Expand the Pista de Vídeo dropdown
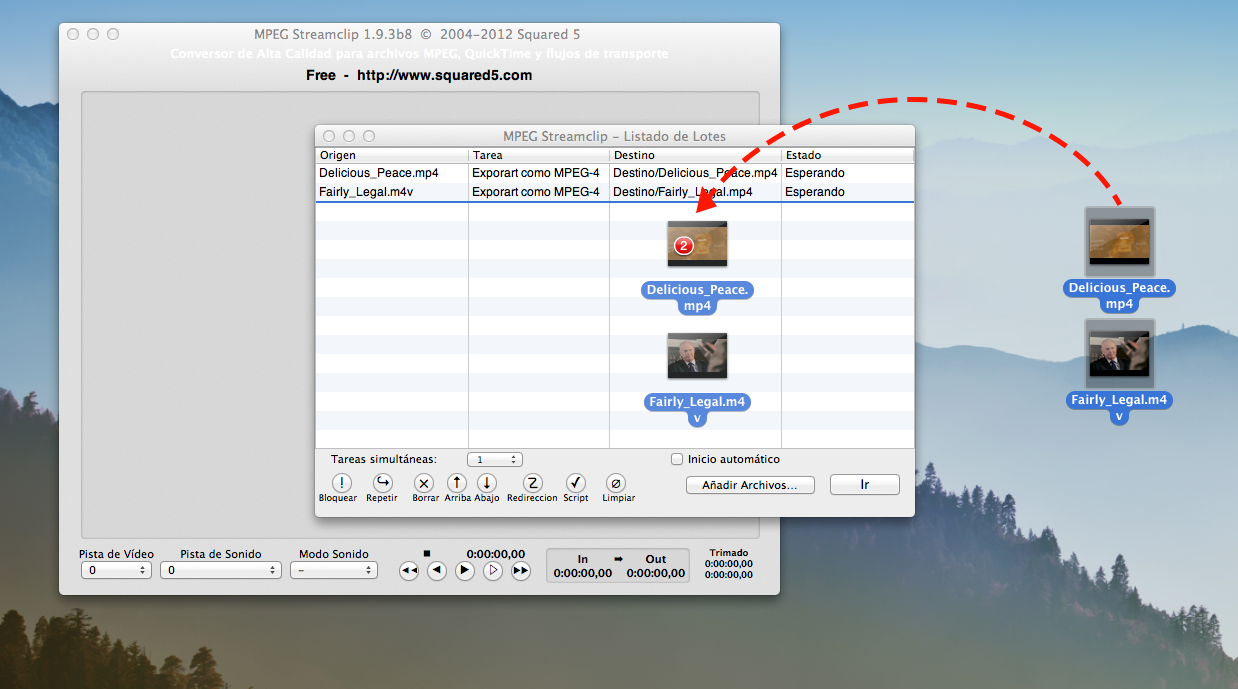The height and width of the screenshot is (689, 1238). [116, 570]
